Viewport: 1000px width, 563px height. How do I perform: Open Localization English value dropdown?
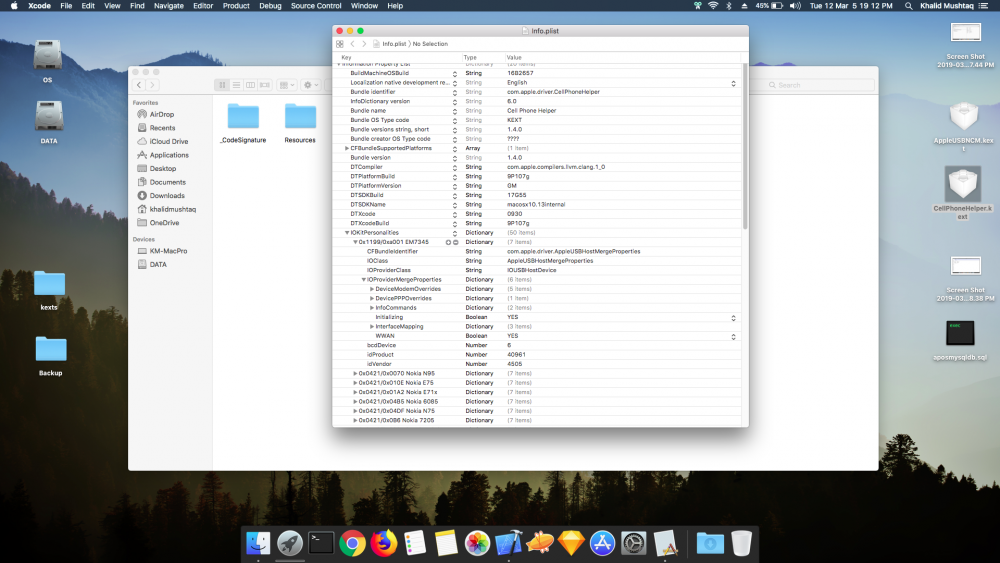(x=733, y=83)
